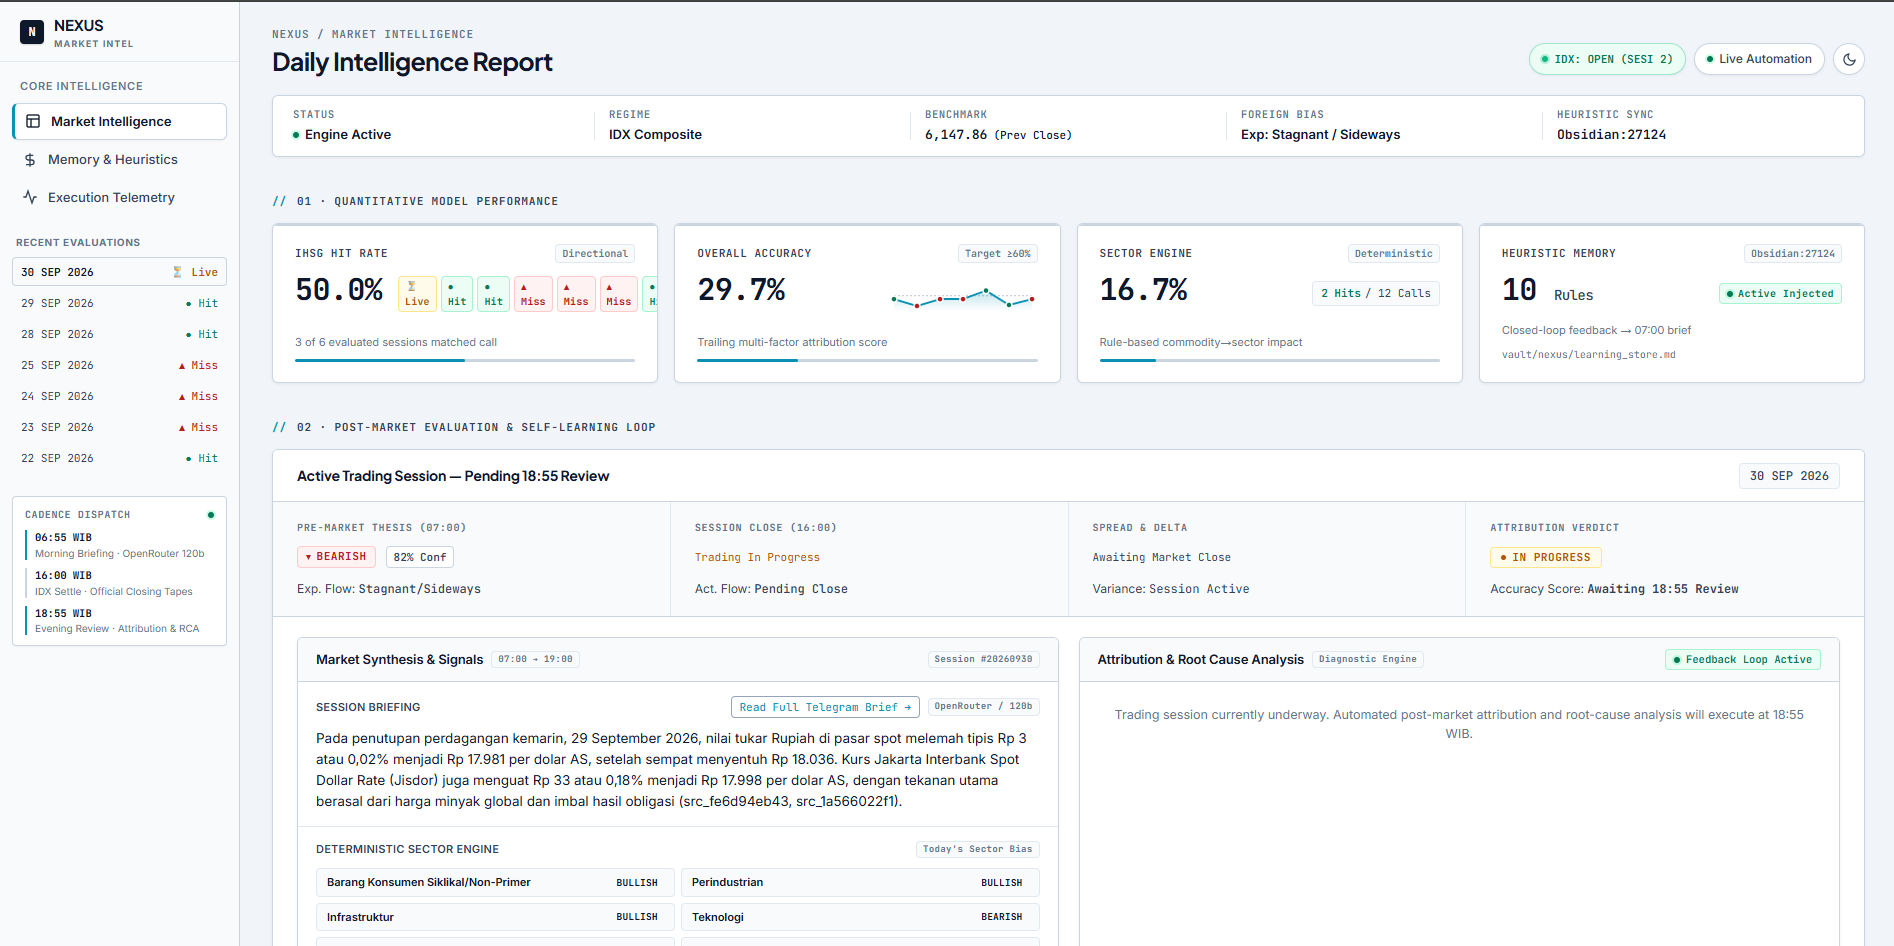Image resolution: width=1894 pixels, height=946 pixels.
Task: Click the IDX Composite regime value
Action: coord(655,135)
